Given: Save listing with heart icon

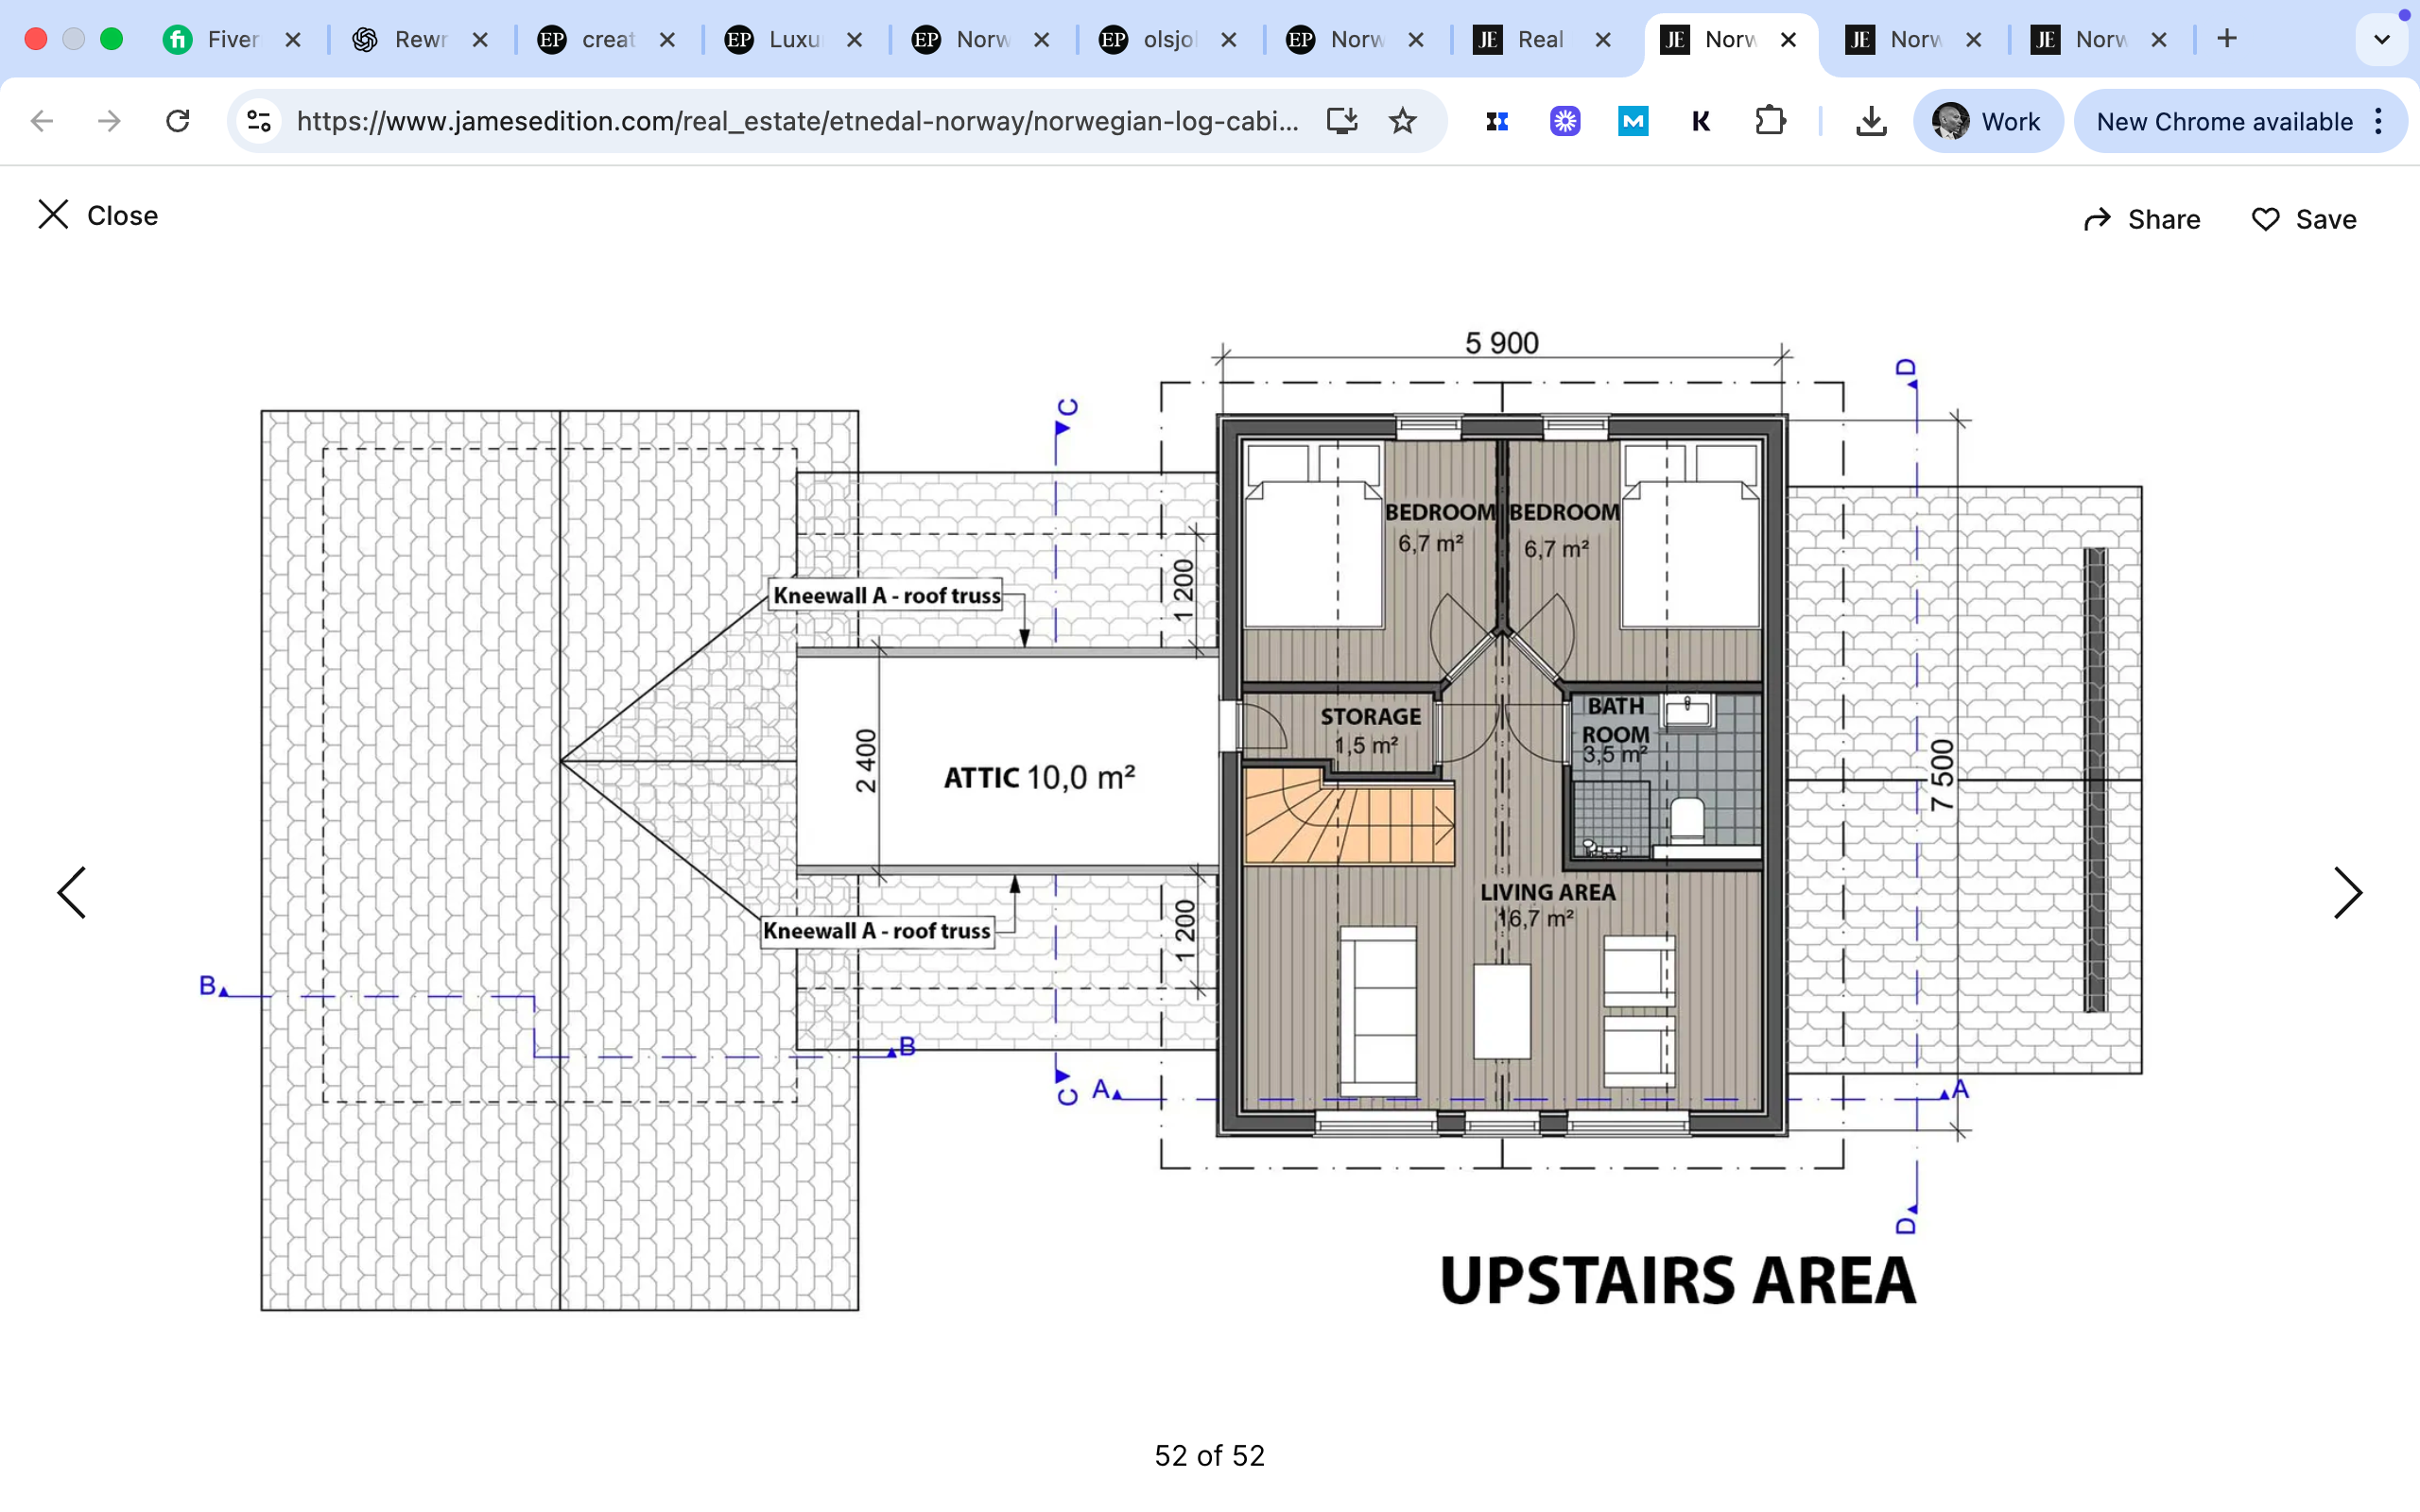Looking at the screenshot, I should point(2303,219).
